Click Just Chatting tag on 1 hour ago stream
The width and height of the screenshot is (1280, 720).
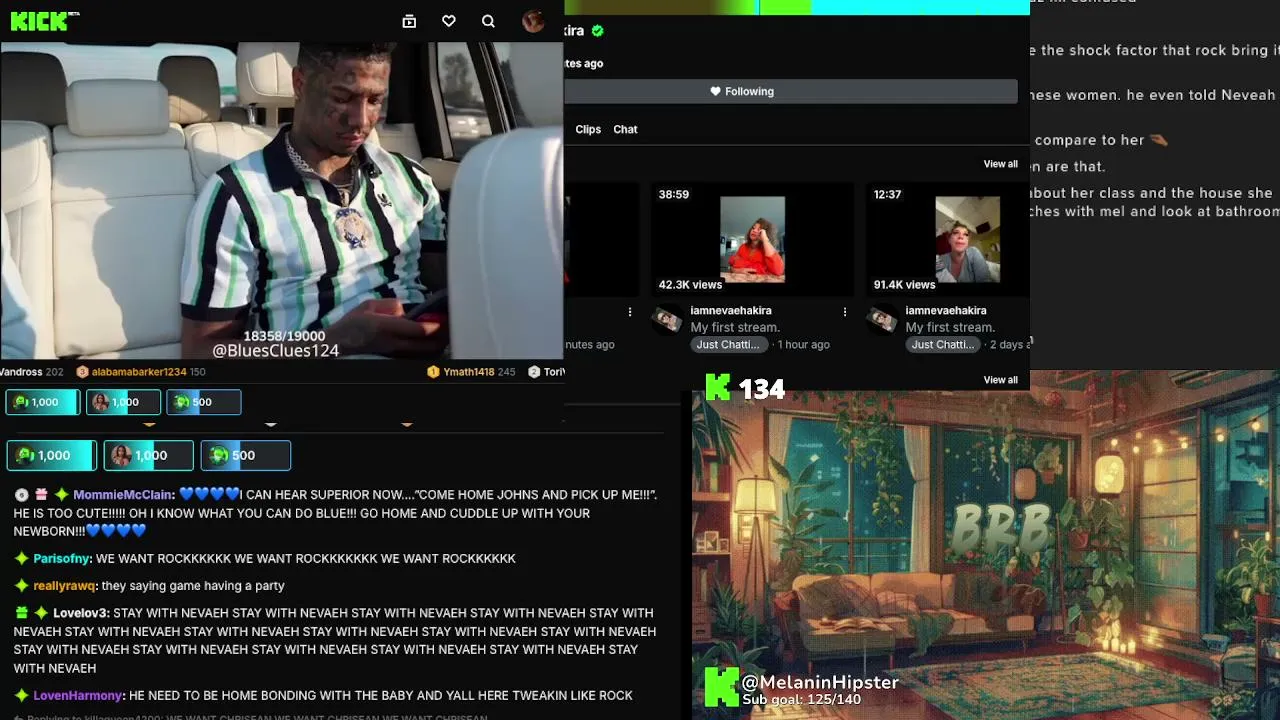pyautogui.click(x=728, y=345)
